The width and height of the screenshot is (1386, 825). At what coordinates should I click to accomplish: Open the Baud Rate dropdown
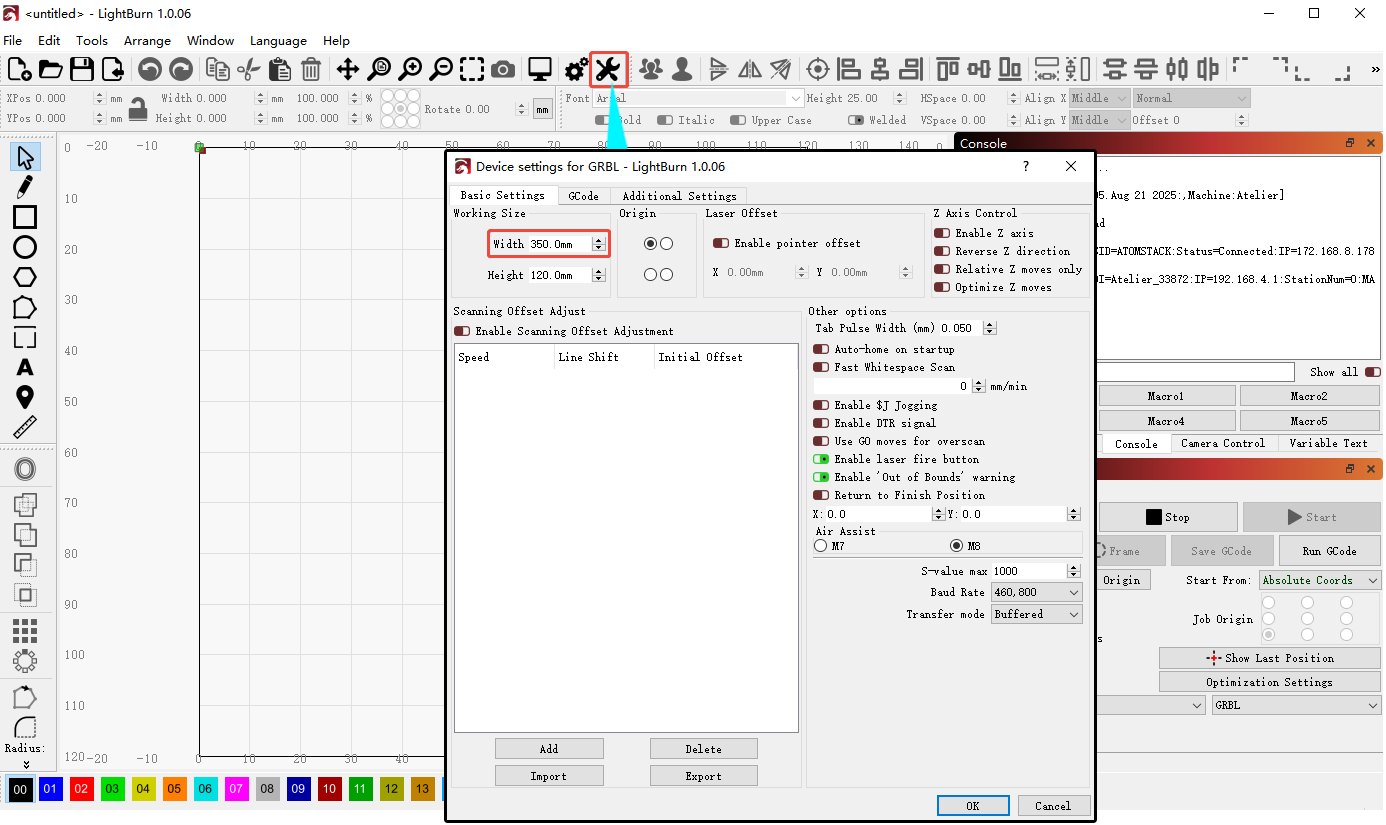pos(1036,592)
